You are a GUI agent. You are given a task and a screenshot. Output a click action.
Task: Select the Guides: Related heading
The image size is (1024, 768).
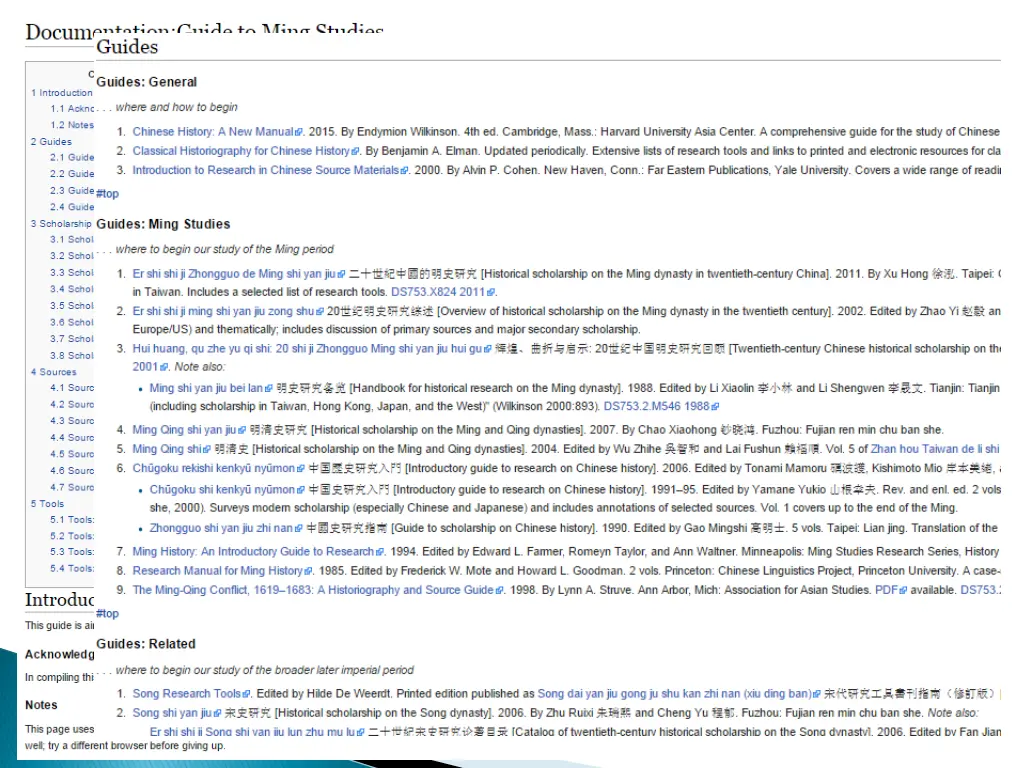[146, 644]
